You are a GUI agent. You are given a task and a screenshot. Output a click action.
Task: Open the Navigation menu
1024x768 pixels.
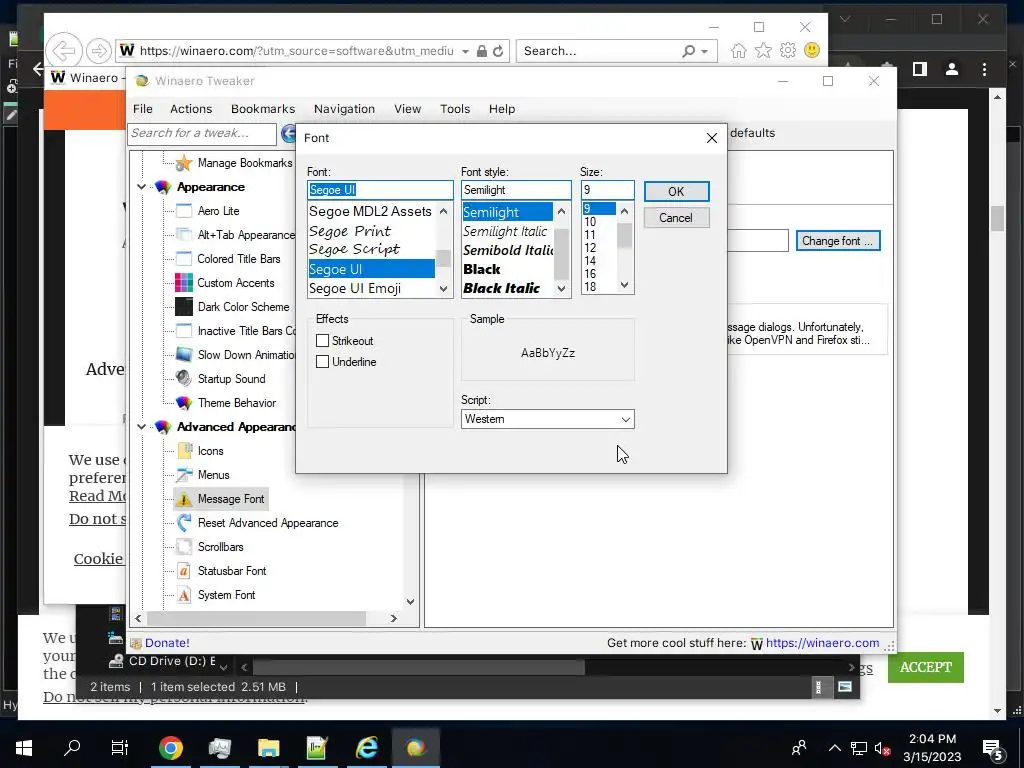[x=344, y=109]
